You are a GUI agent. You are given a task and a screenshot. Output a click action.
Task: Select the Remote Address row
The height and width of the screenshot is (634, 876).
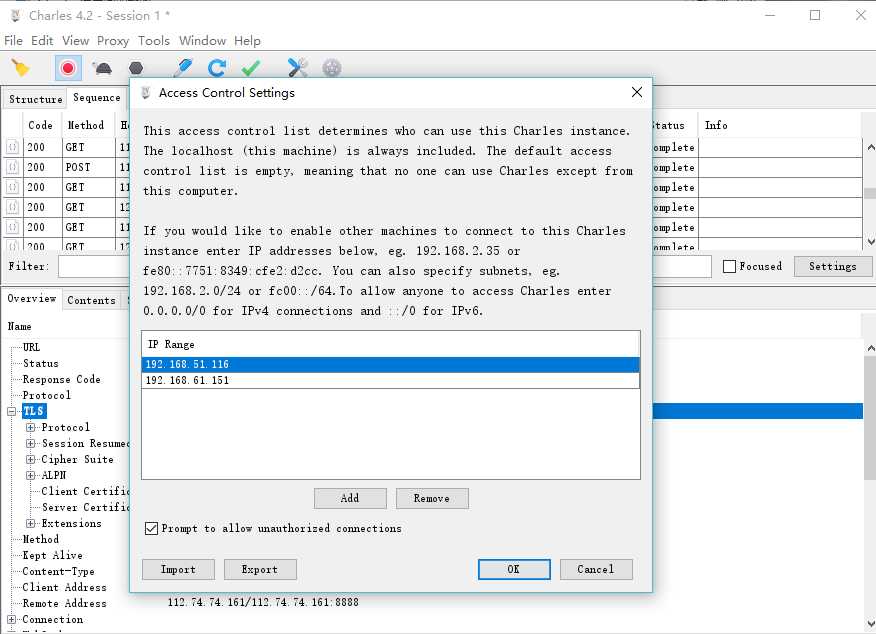pyautogui.click(x=64, y=603)
